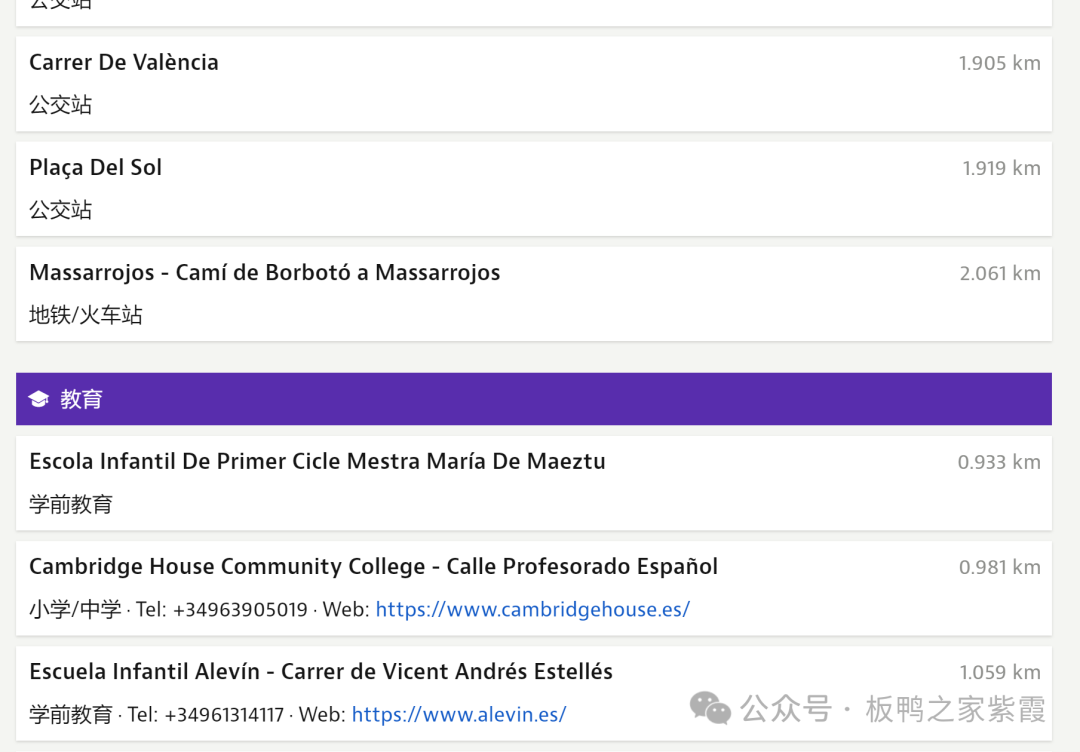Select Escola Infantil De Primer Cicle entry
The image size is (1080, 752).
click(317, 461)
